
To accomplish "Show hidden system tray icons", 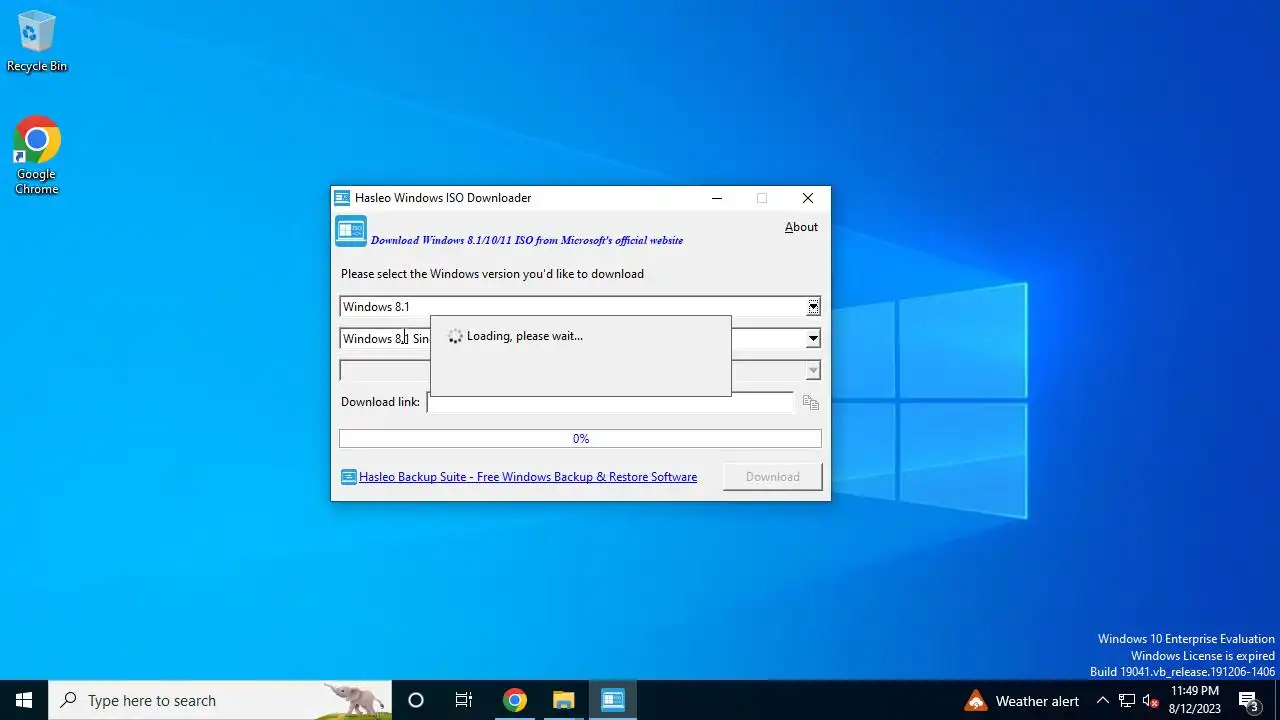I will (1102, 701).
